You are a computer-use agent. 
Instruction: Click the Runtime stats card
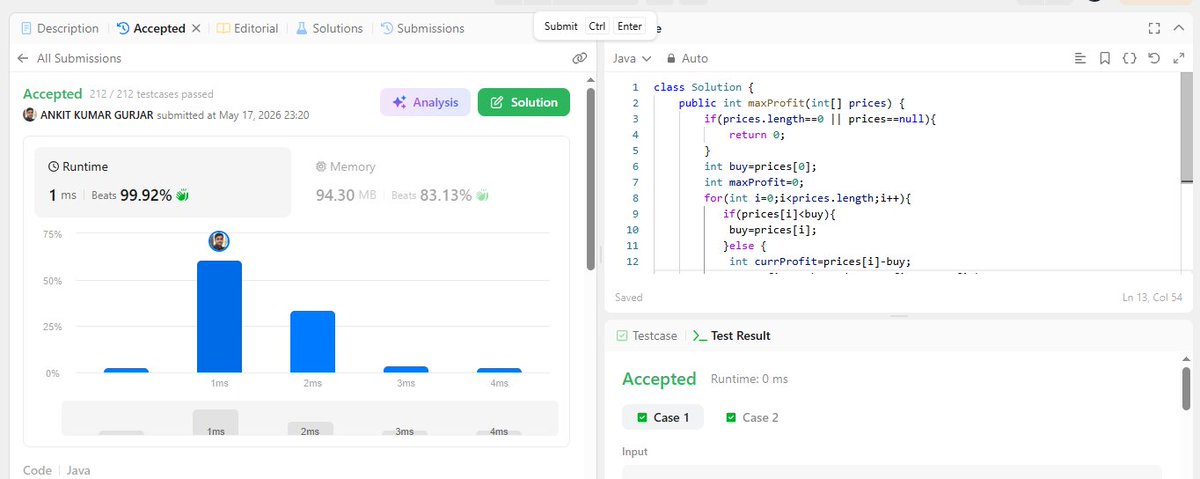[163, 182]
